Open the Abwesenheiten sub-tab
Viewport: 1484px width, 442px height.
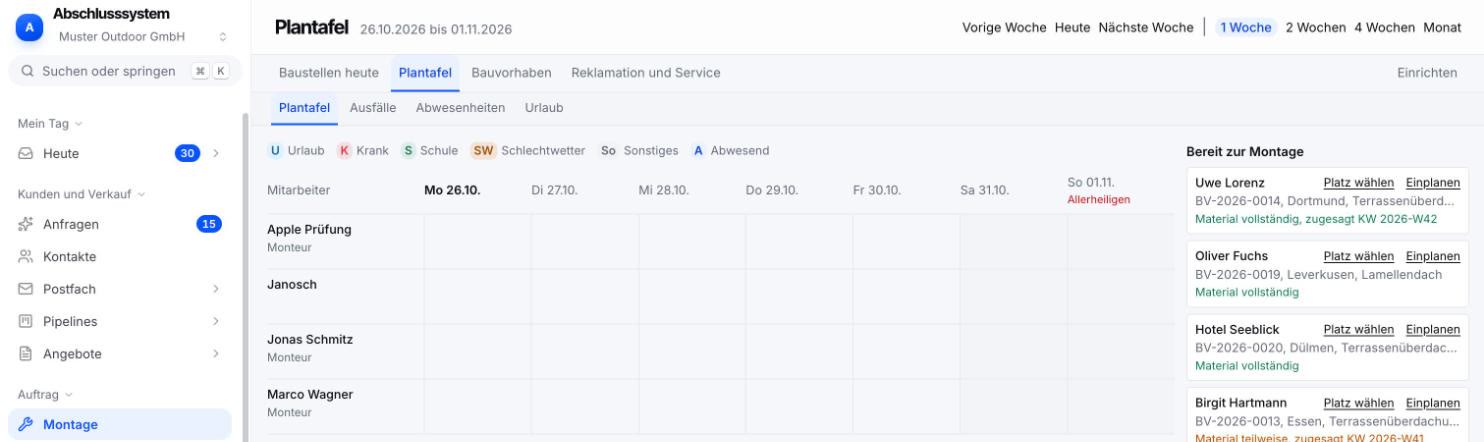460,107
